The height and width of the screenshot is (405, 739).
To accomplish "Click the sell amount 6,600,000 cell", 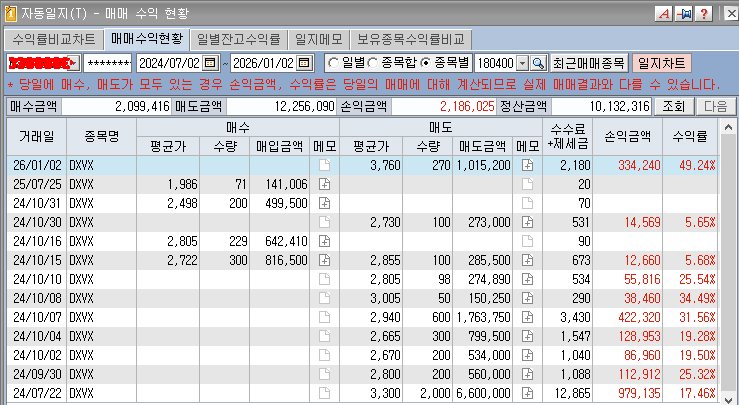I will coord(483,393).
